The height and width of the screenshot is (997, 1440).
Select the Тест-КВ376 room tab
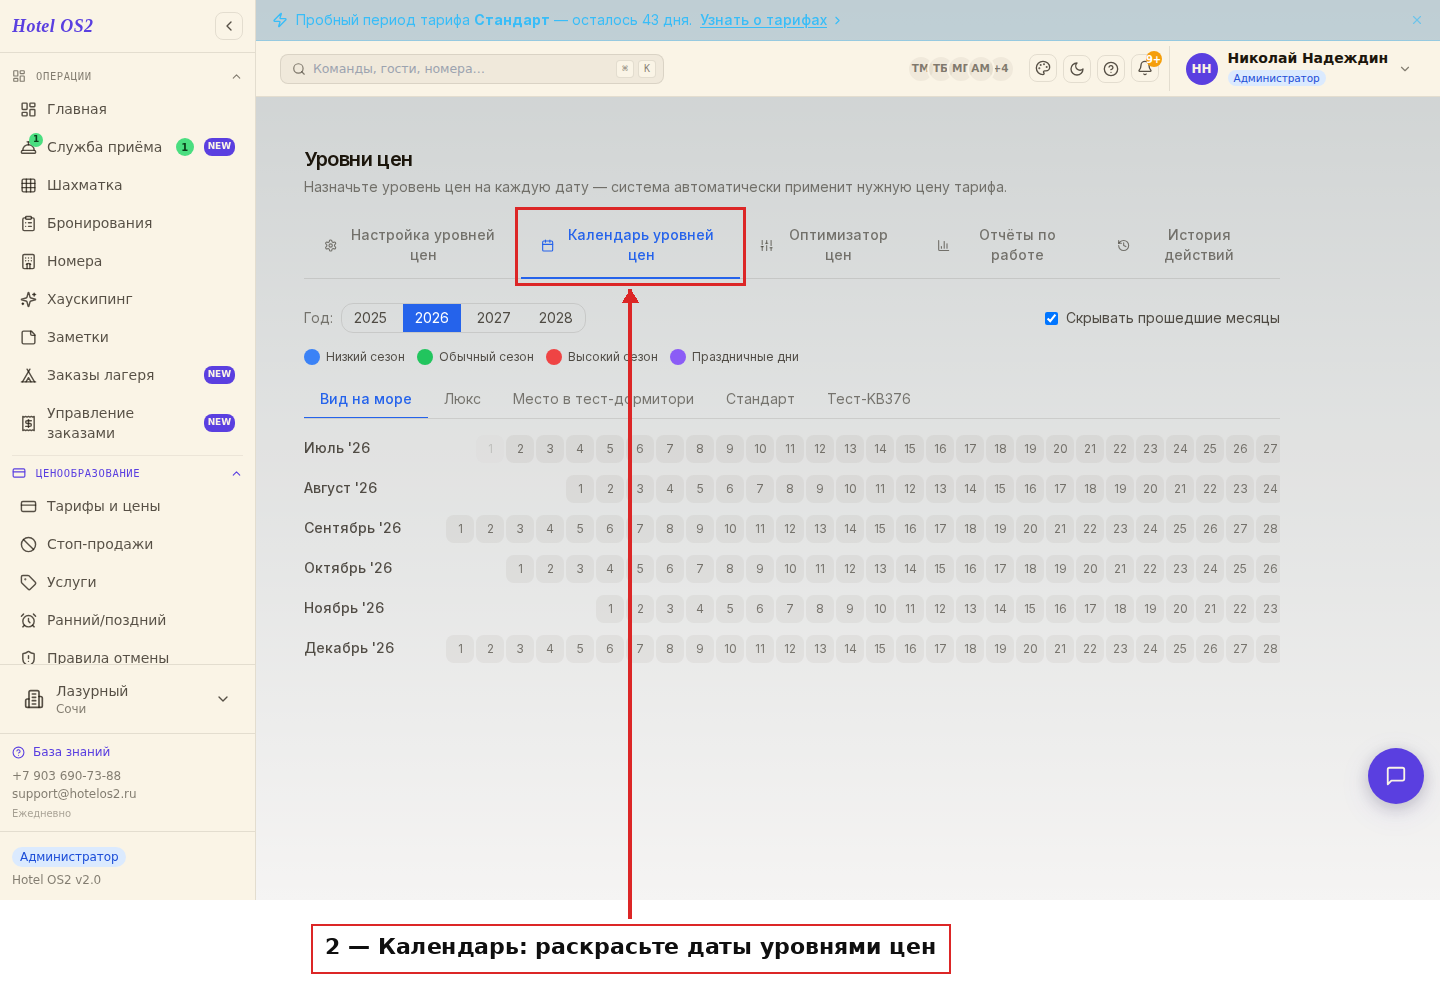pos(869,399)
